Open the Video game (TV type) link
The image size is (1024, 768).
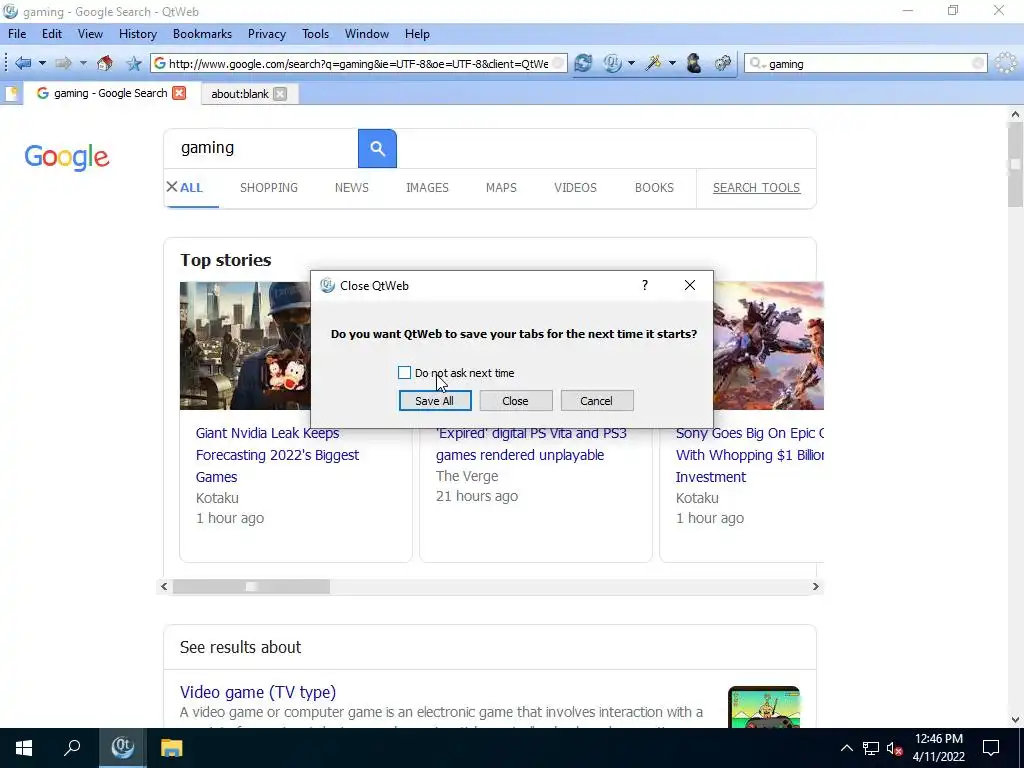[258, 692]
